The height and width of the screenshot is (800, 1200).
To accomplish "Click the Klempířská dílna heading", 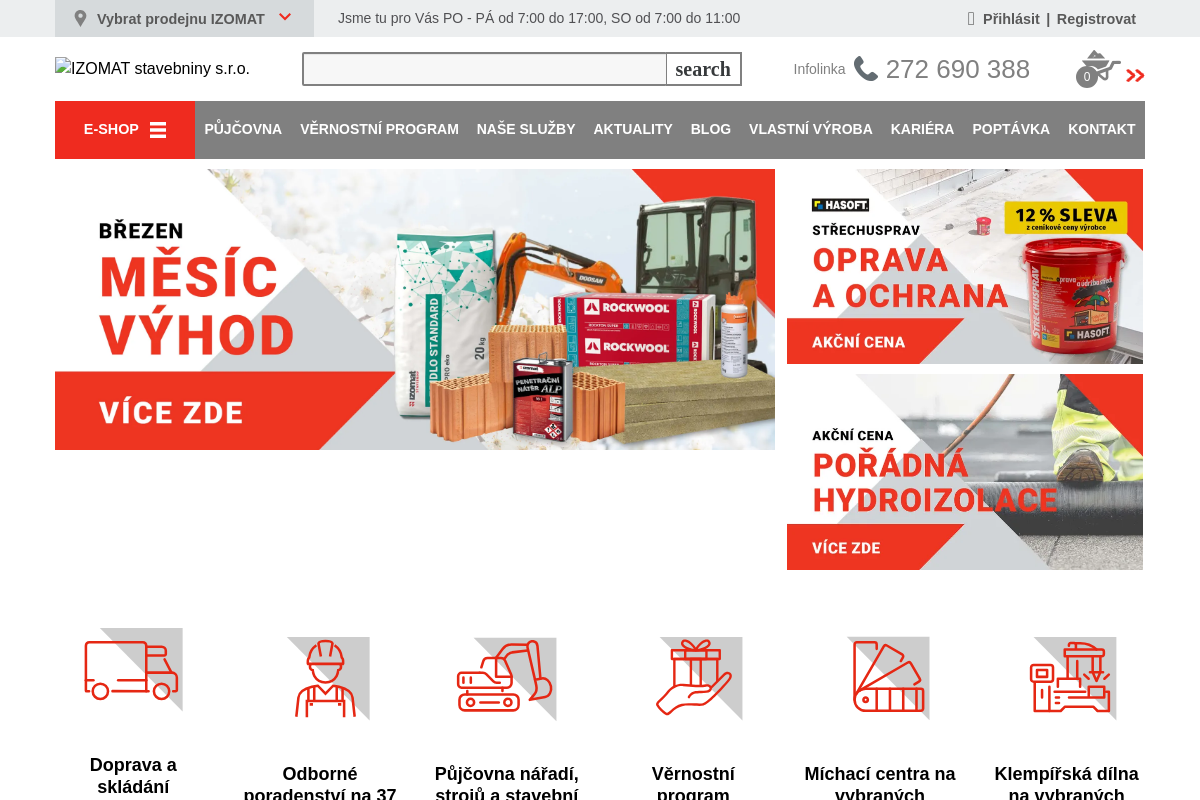I will coord(1067,784).
